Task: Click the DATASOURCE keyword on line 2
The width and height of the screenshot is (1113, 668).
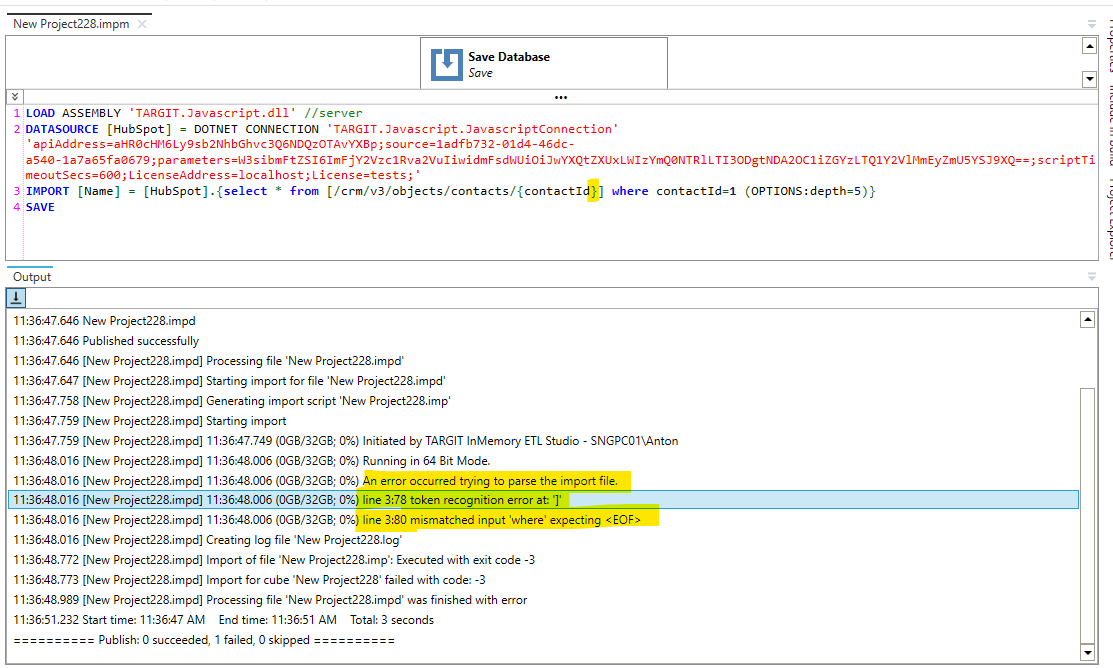Action: click(x=62, y=129)
